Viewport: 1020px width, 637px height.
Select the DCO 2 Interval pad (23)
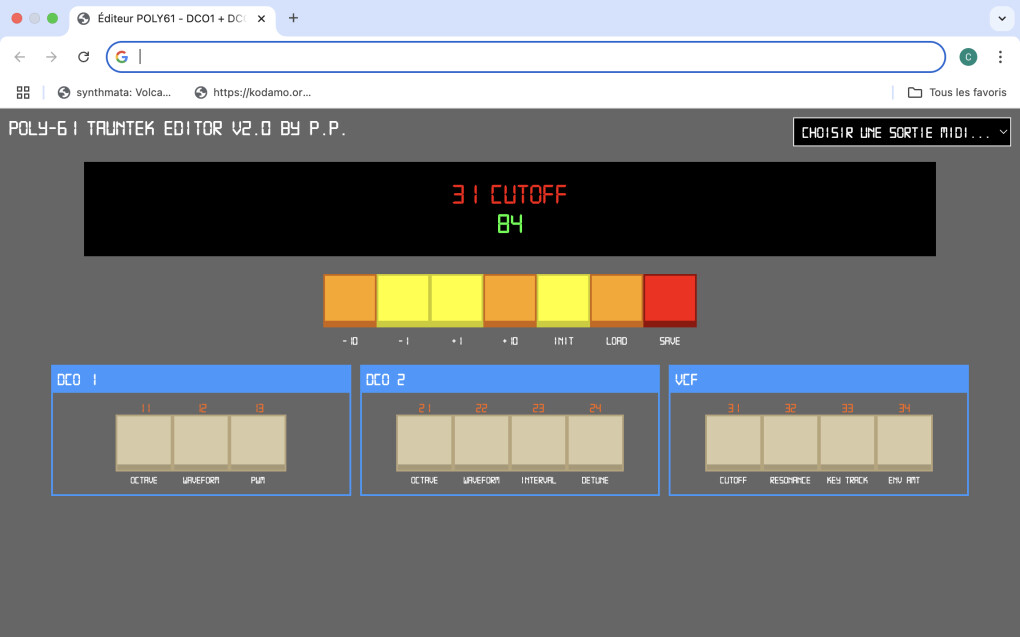click(x=539, y=443)
